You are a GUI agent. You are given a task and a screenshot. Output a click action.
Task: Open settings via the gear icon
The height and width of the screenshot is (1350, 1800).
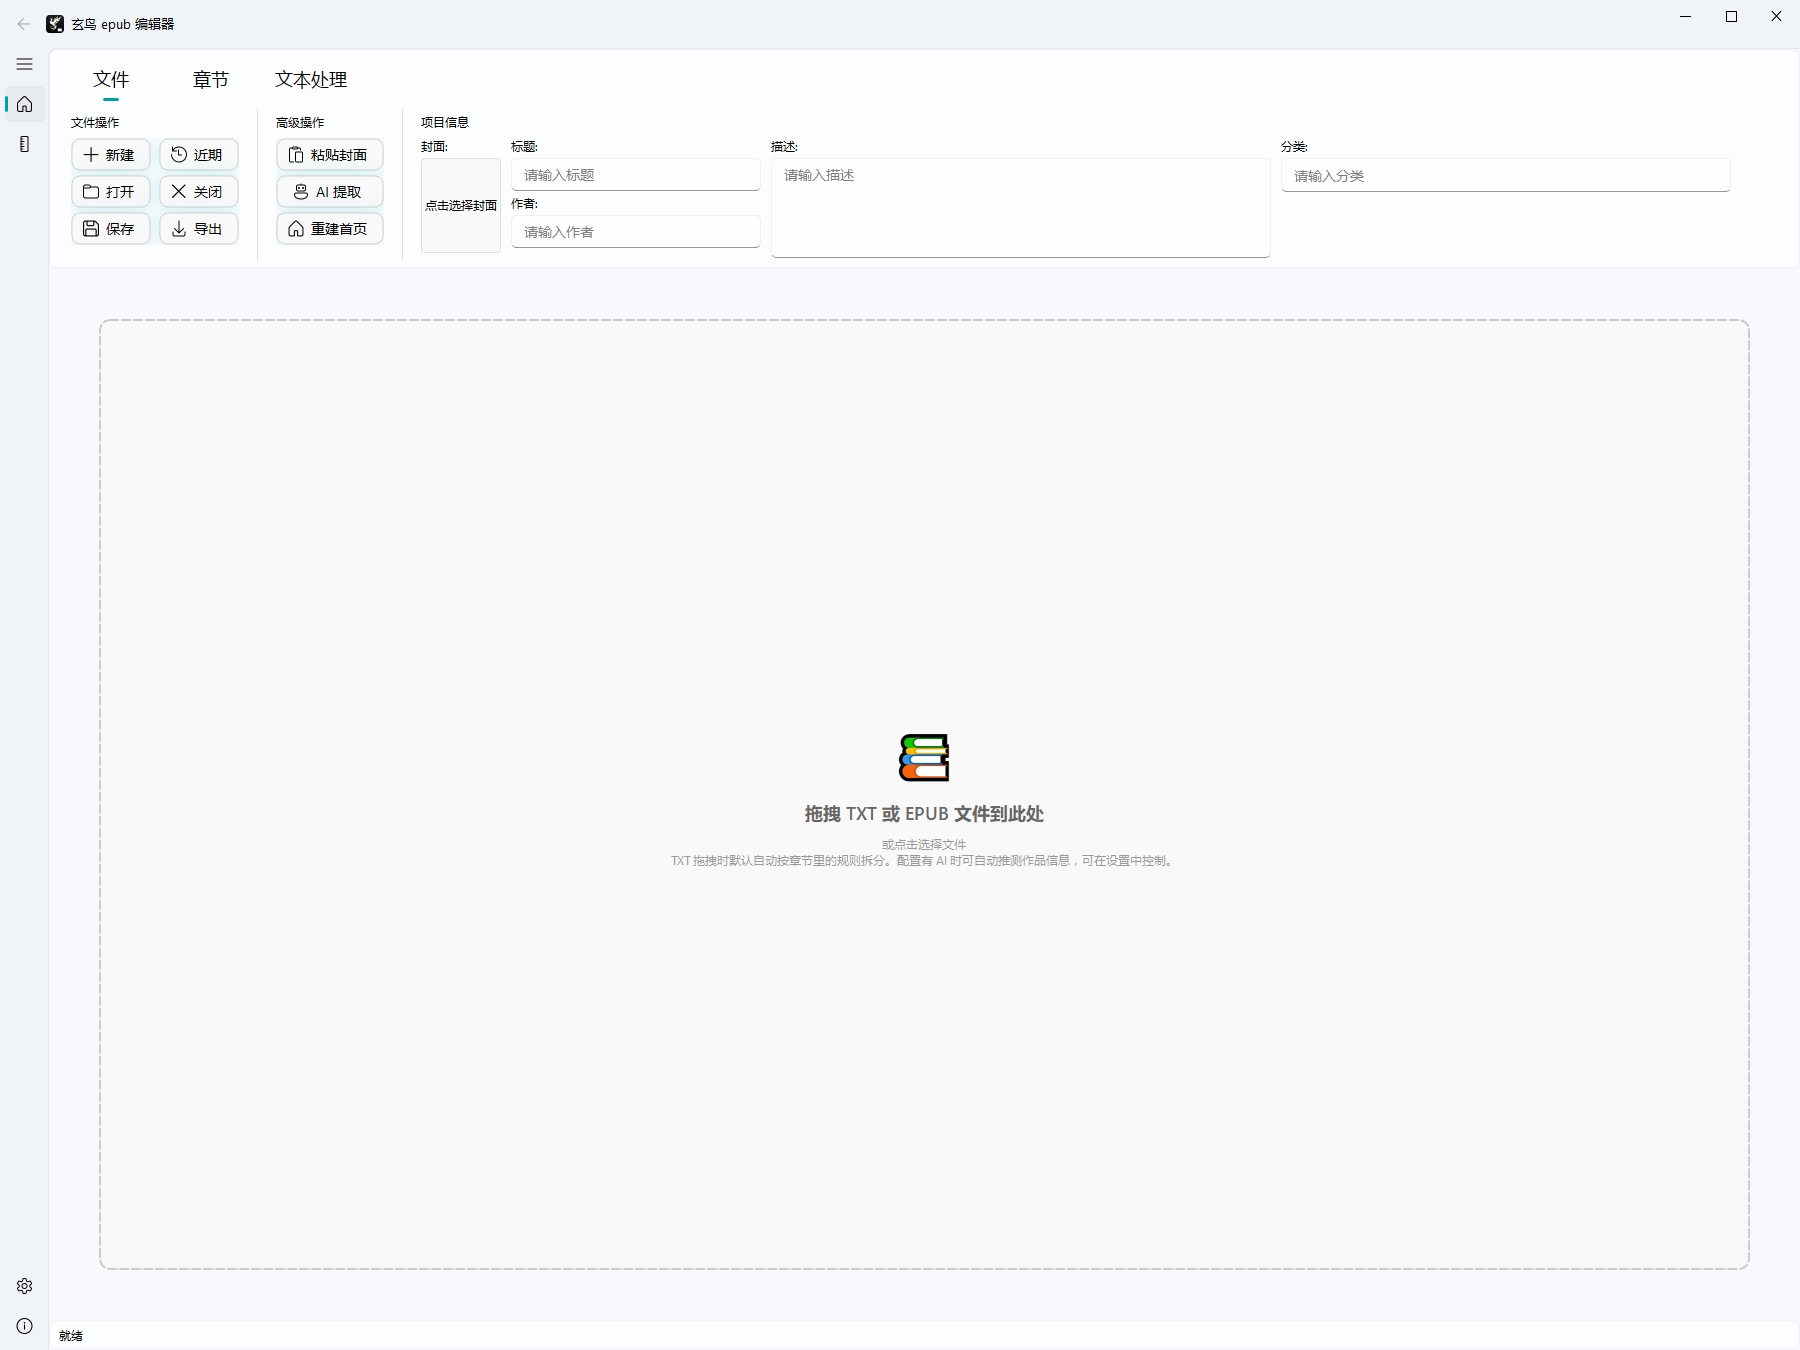tap(24, 1286)
